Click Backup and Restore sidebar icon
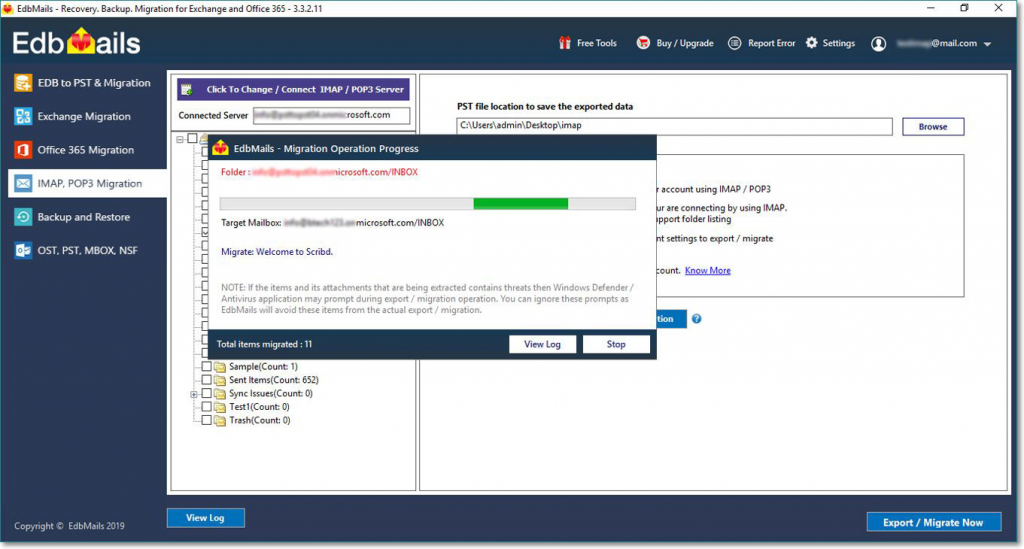The image size is (1024, 549). [23, 217]
